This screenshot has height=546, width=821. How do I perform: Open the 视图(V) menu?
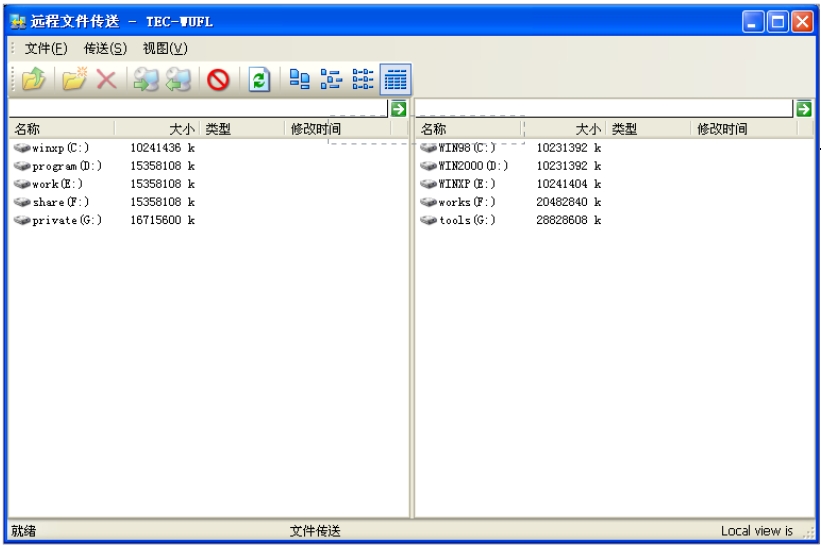(x=164, y=48)
